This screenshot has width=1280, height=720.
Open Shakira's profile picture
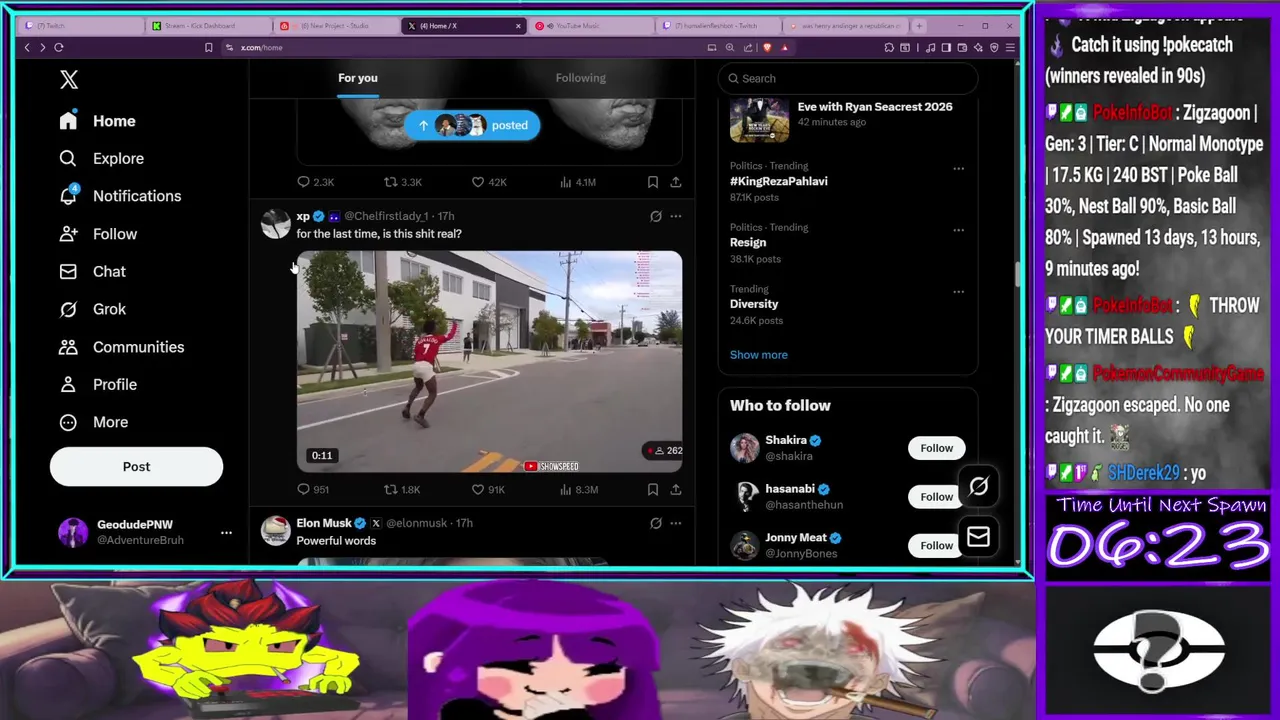(745, 448)
